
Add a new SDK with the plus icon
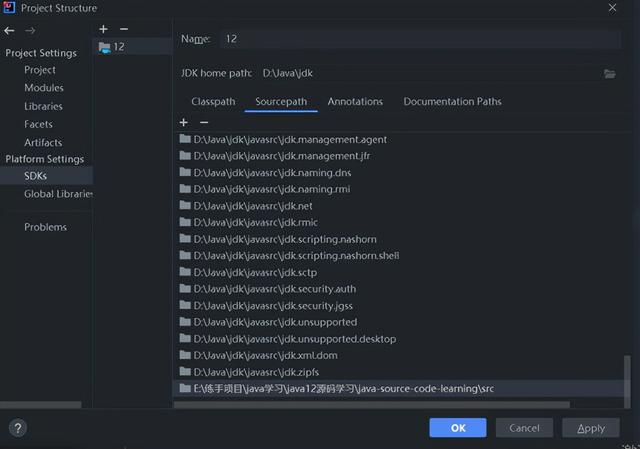104,29
